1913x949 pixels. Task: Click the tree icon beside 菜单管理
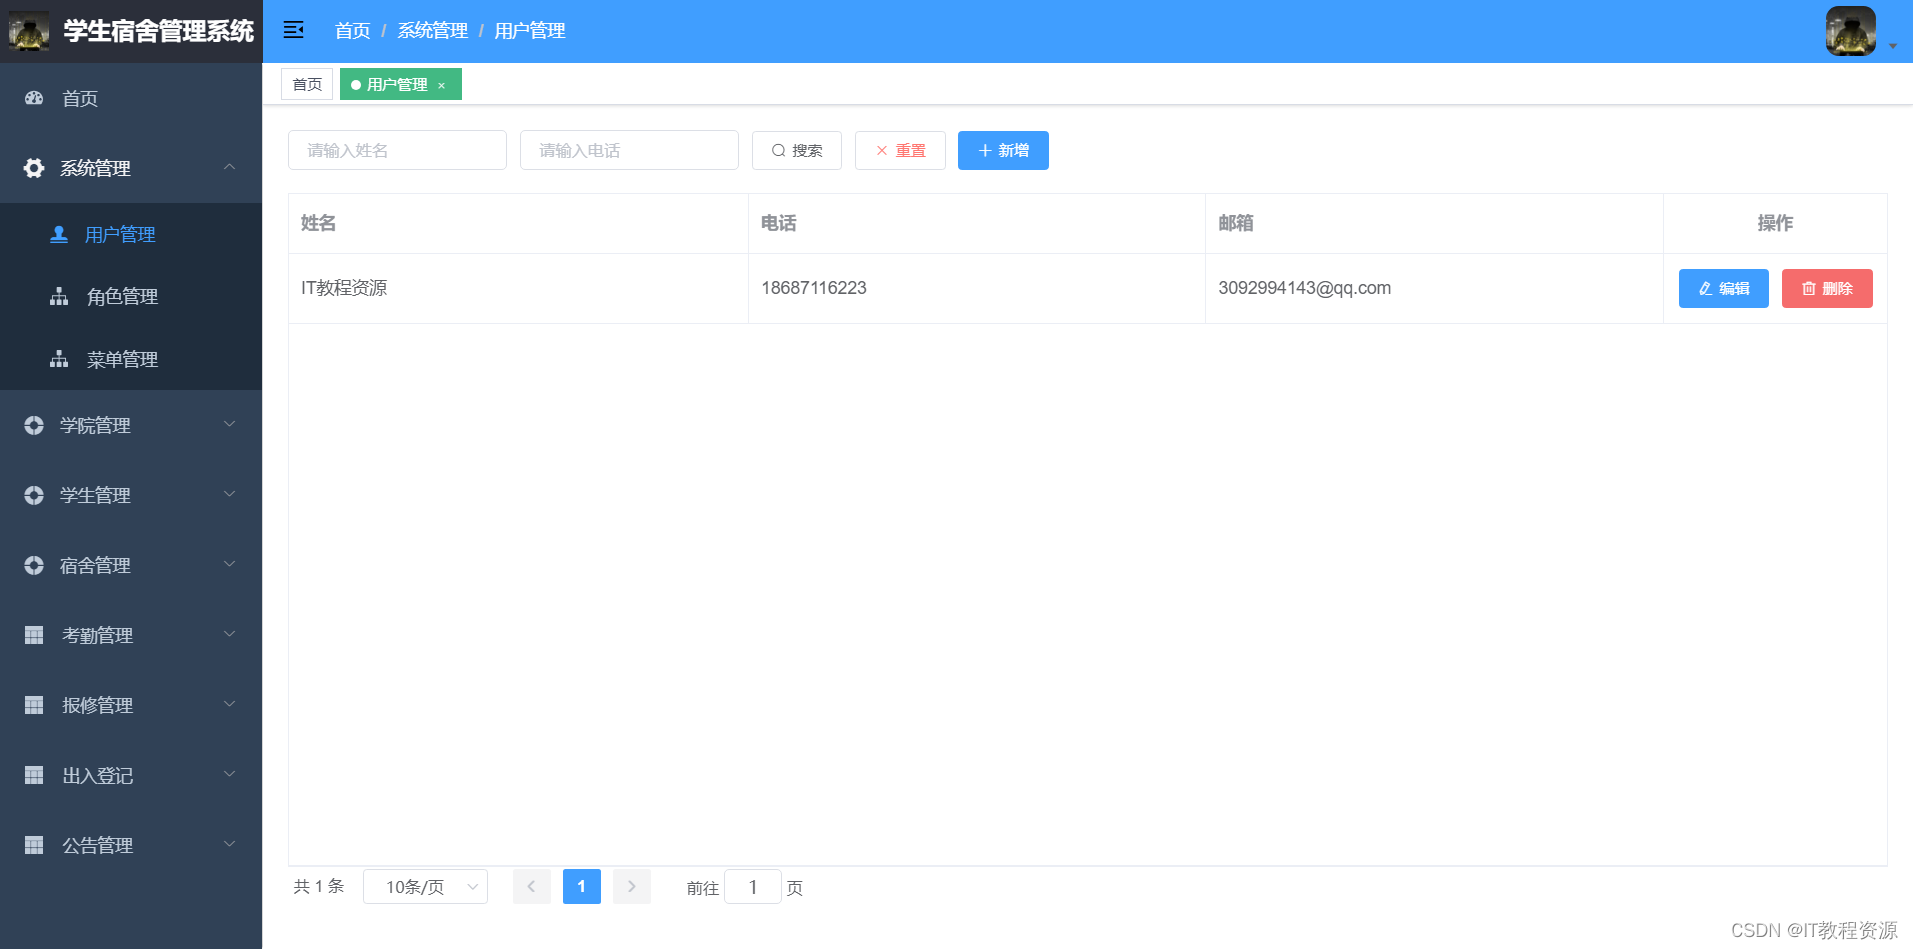(x=59, y=359)
